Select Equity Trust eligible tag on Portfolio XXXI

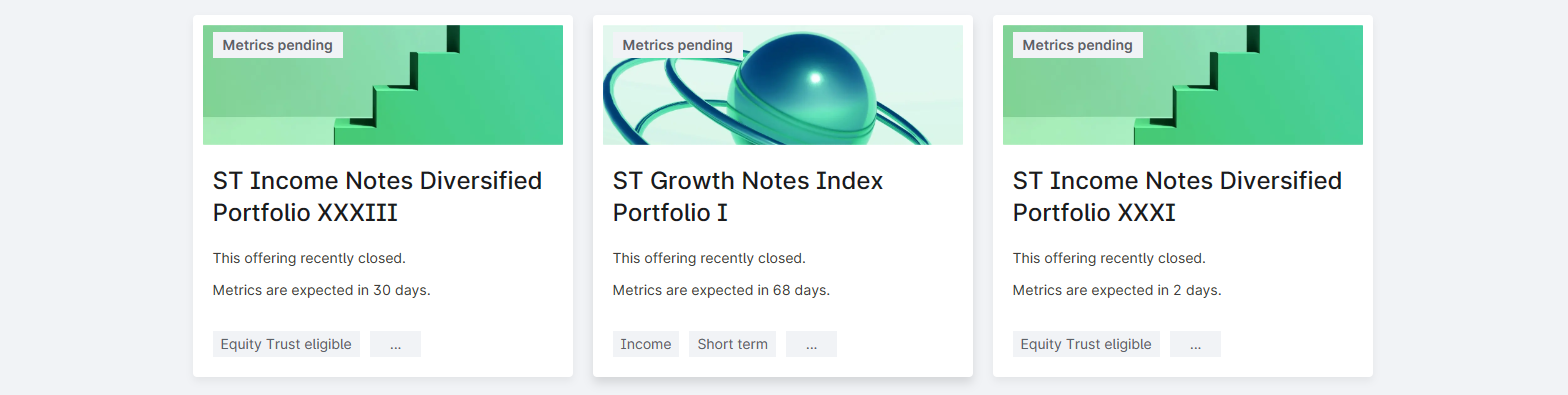pos(1086,344)
